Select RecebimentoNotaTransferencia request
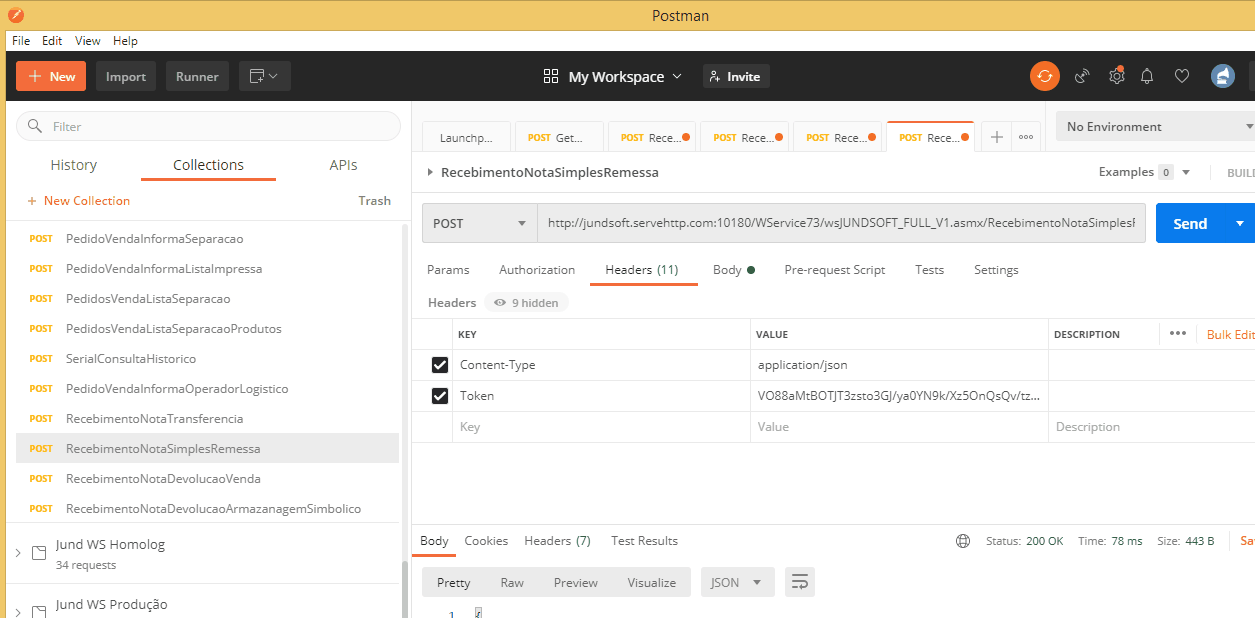This screenshot has width=1255, height=618. point(154,418)
